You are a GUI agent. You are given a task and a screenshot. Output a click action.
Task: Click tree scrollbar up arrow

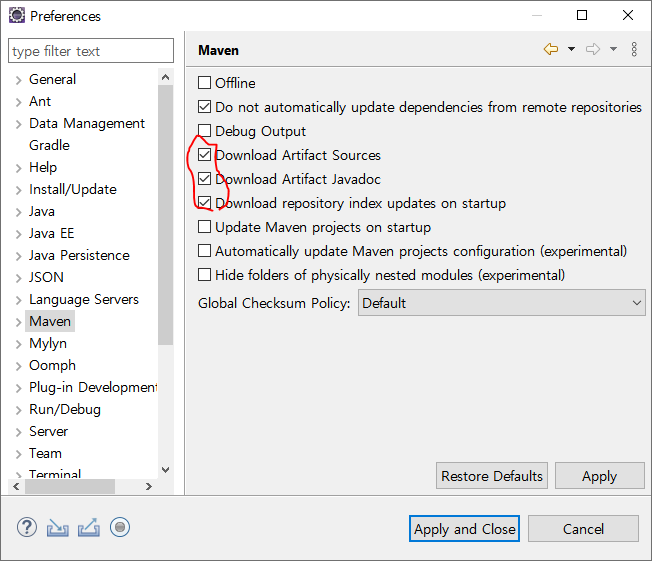click(165, 77)
